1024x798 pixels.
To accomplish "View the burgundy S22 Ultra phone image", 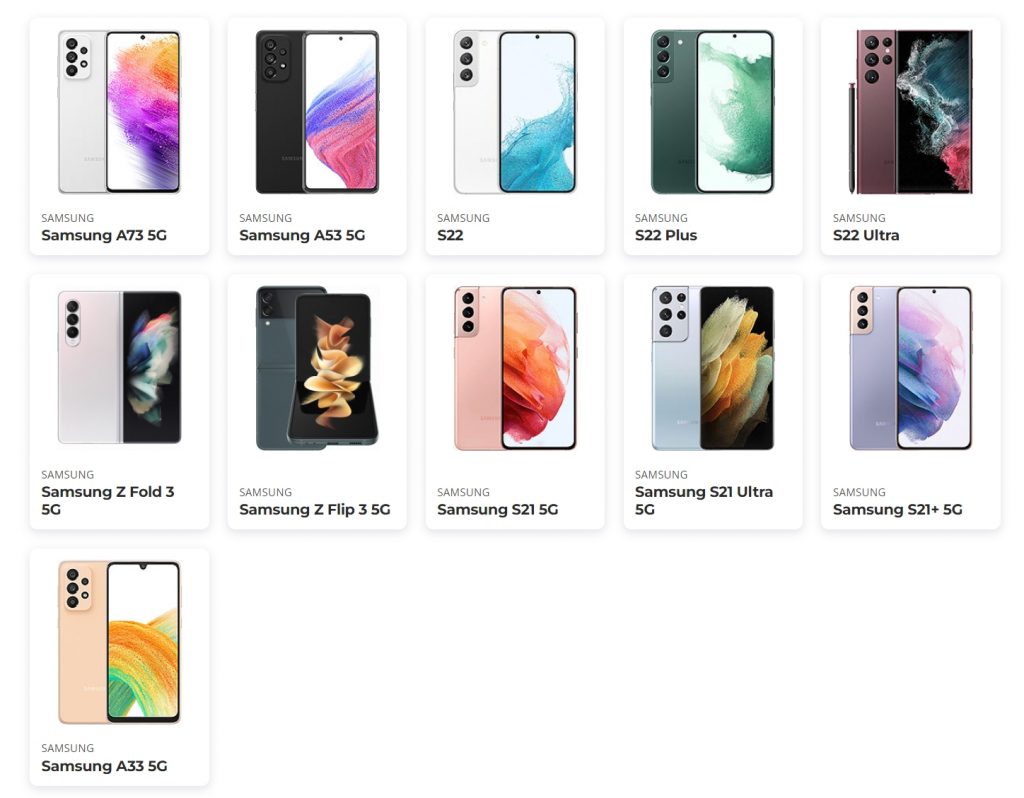I will [910, 112].
